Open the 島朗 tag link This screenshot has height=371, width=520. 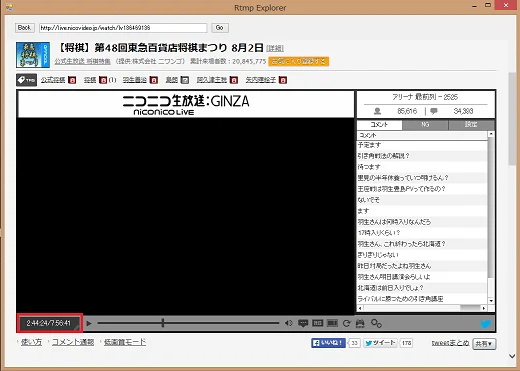[x=172, y=80]
